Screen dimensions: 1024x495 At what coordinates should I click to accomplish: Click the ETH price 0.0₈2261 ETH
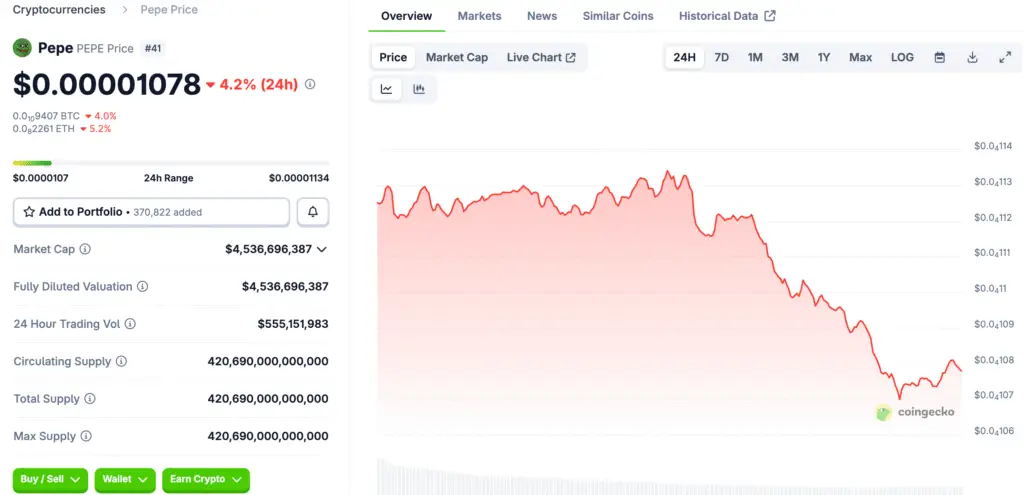tap(44, 129)
